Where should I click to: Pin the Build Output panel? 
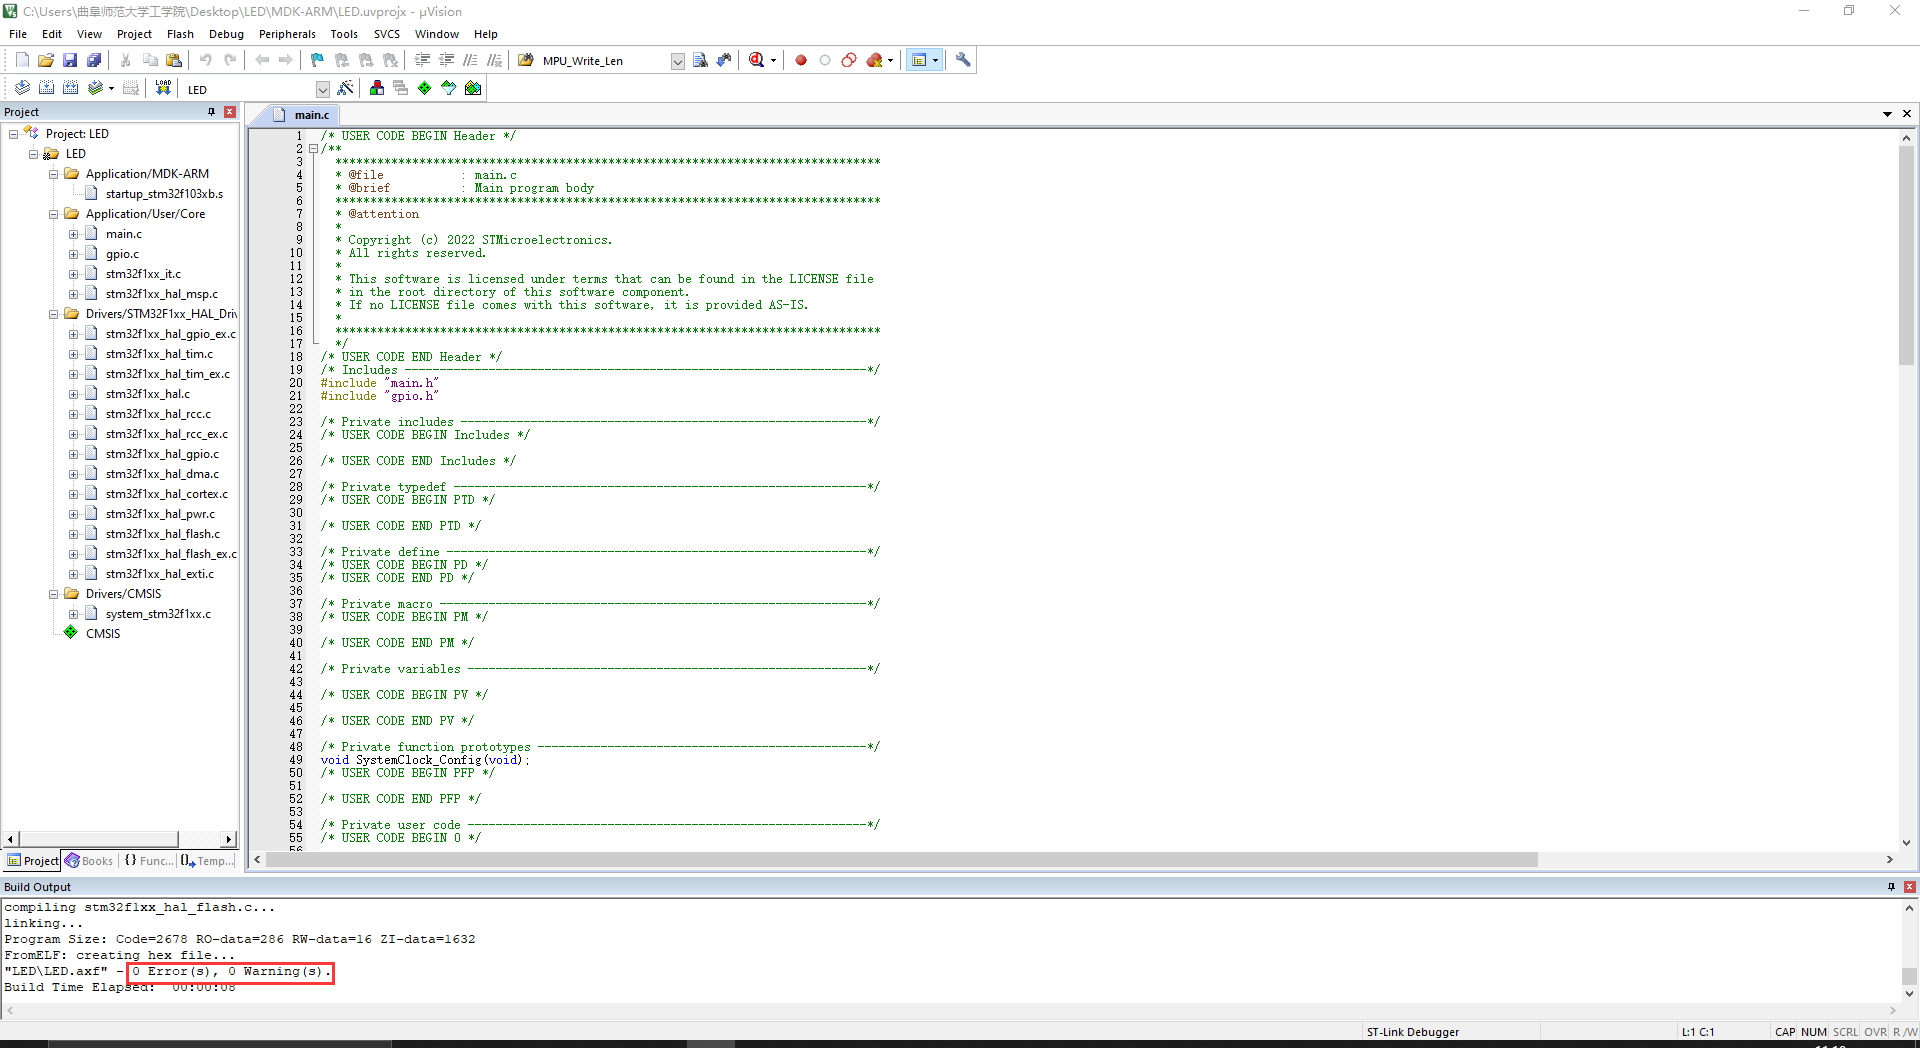1891,887
